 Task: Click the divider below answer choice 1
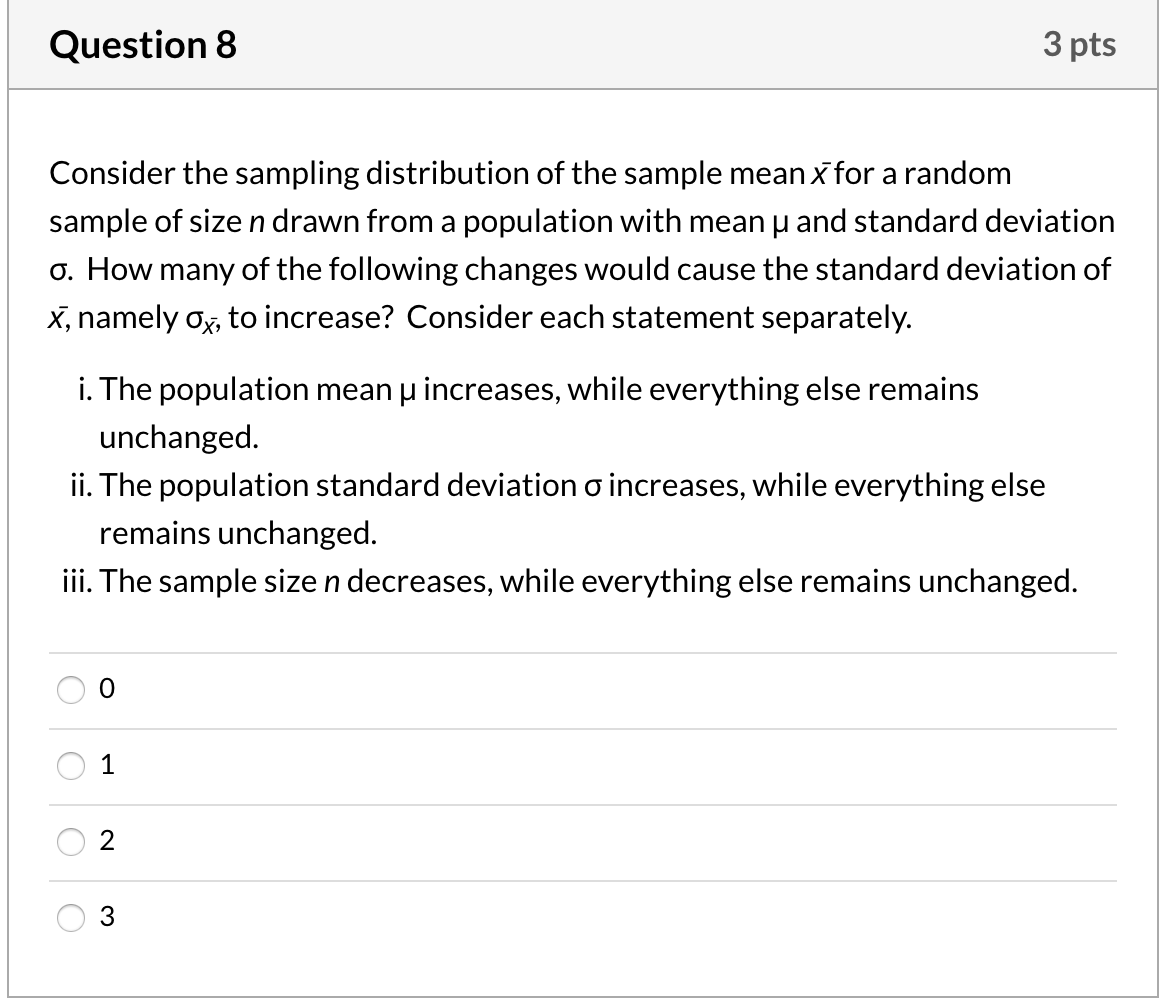click(580, 804)
